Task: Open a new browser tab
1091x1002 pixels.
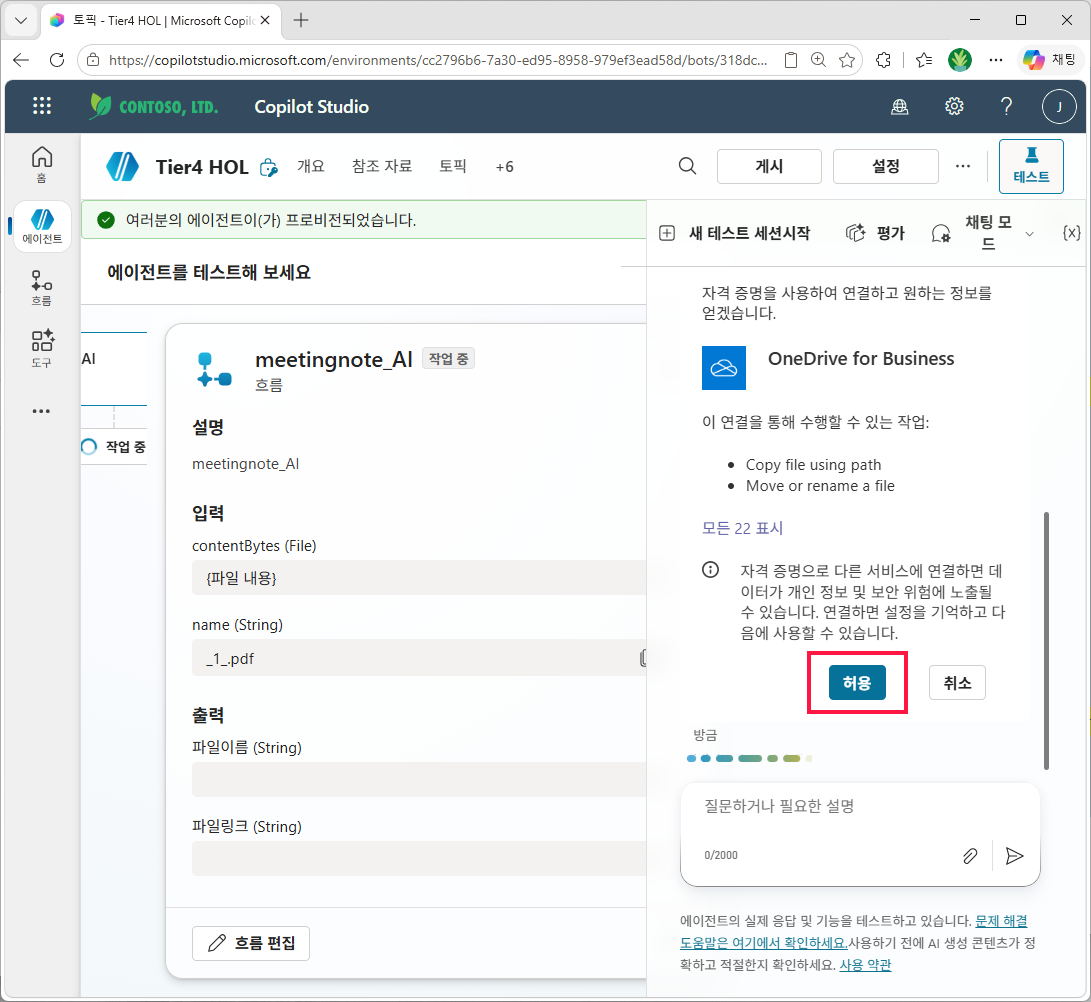Action: click(301, 20)
